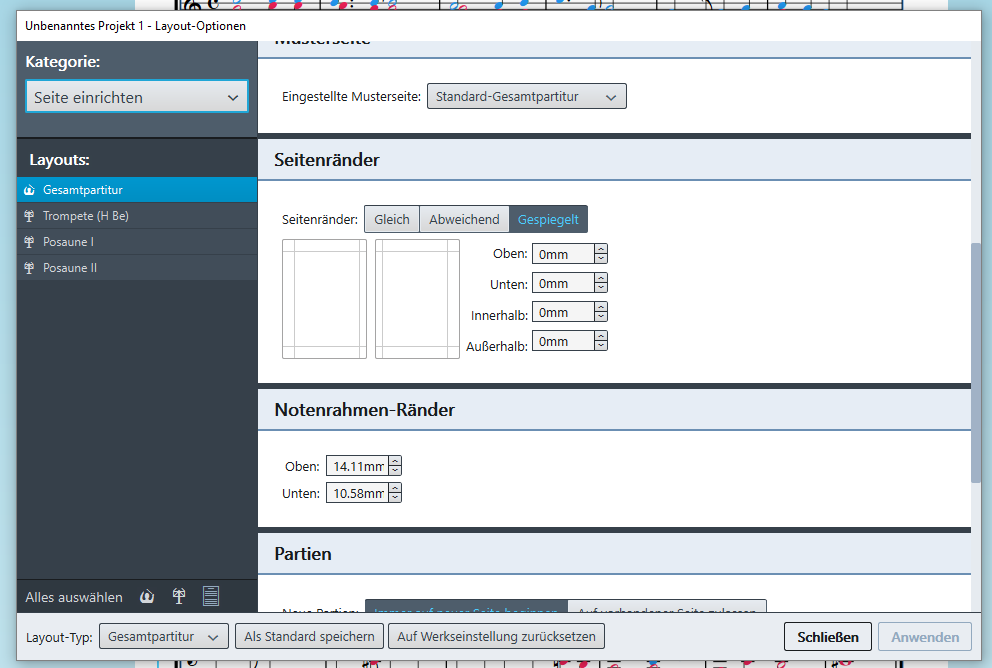Select the Gesamtpartitur layout row
Viewport: 992px width, 668px height.
137,190
